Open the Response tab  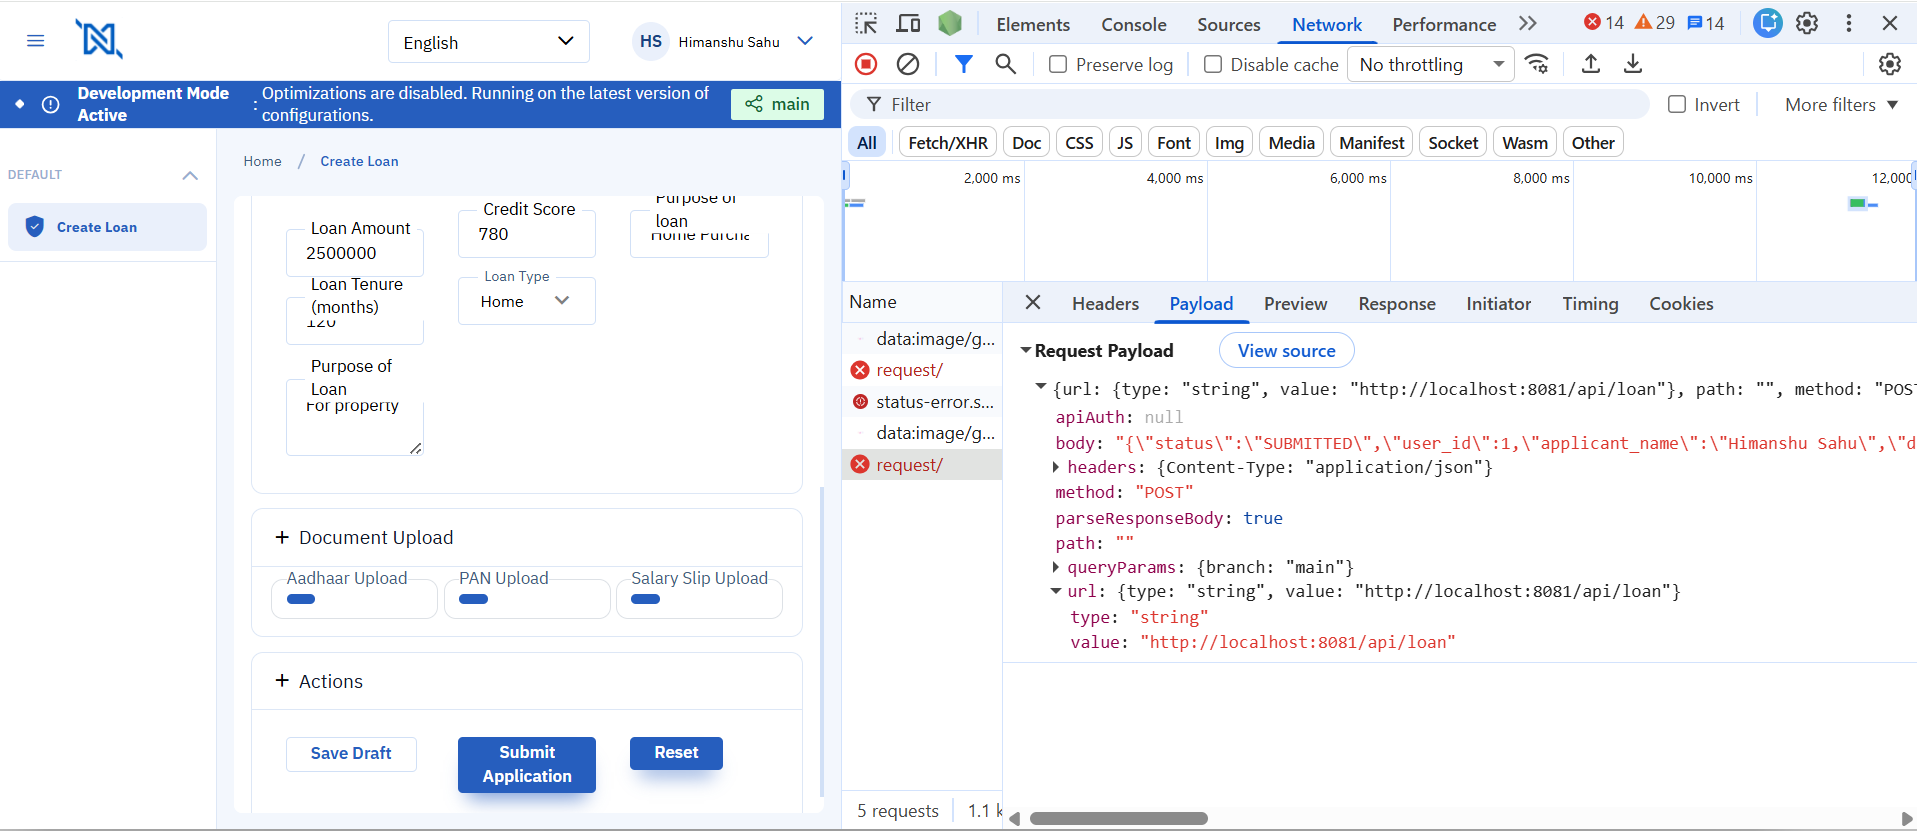coord(1397,303)
